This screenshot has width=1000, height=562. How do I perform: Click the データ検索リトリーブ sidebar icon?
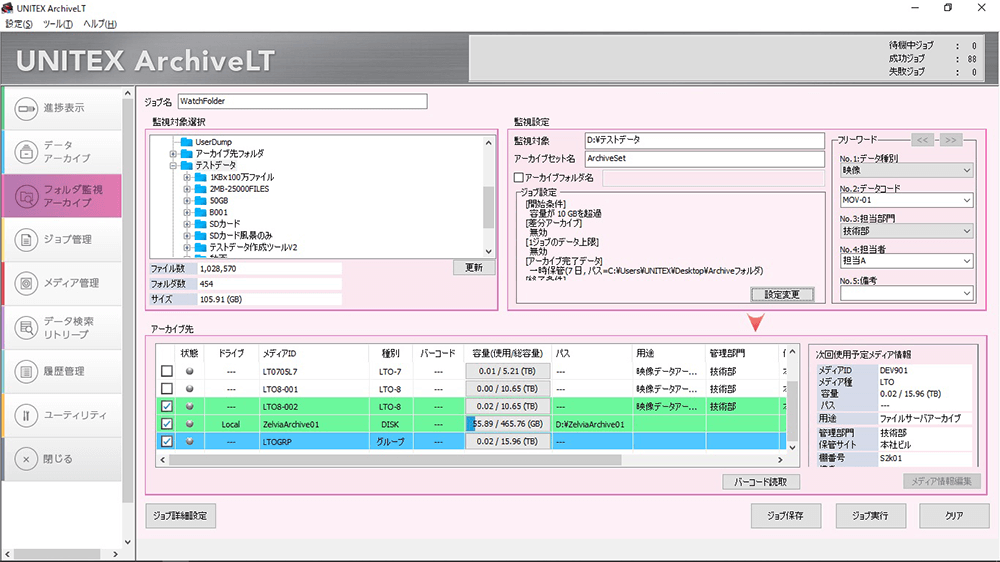(26, 328)
